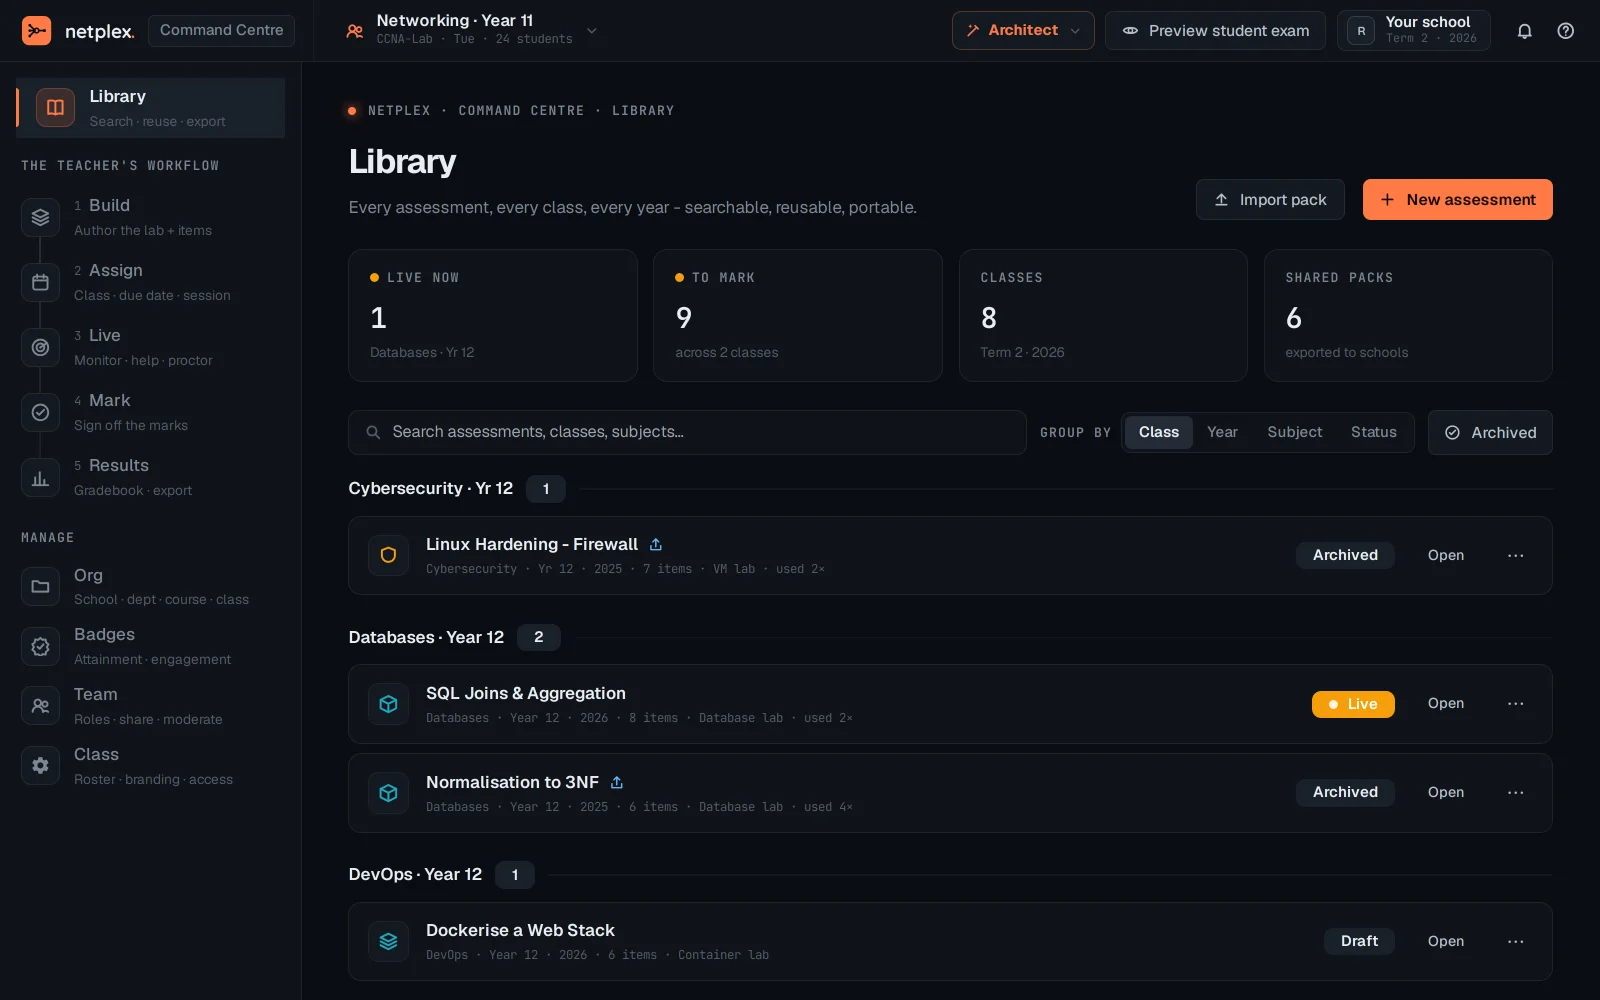The height and width of the screenshot is (1000, 1600).
Task: Click shared-pack icon beside Normalisation to 3NF
Action: (x=617, y=782)
